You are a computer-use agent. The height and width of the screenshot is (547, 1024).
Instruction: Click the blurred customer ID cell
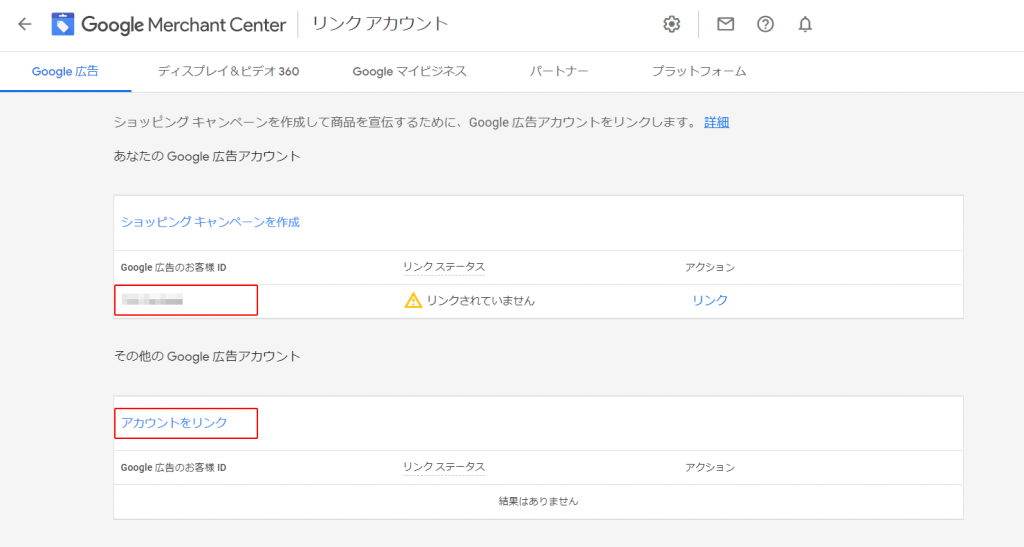(186, 300)
